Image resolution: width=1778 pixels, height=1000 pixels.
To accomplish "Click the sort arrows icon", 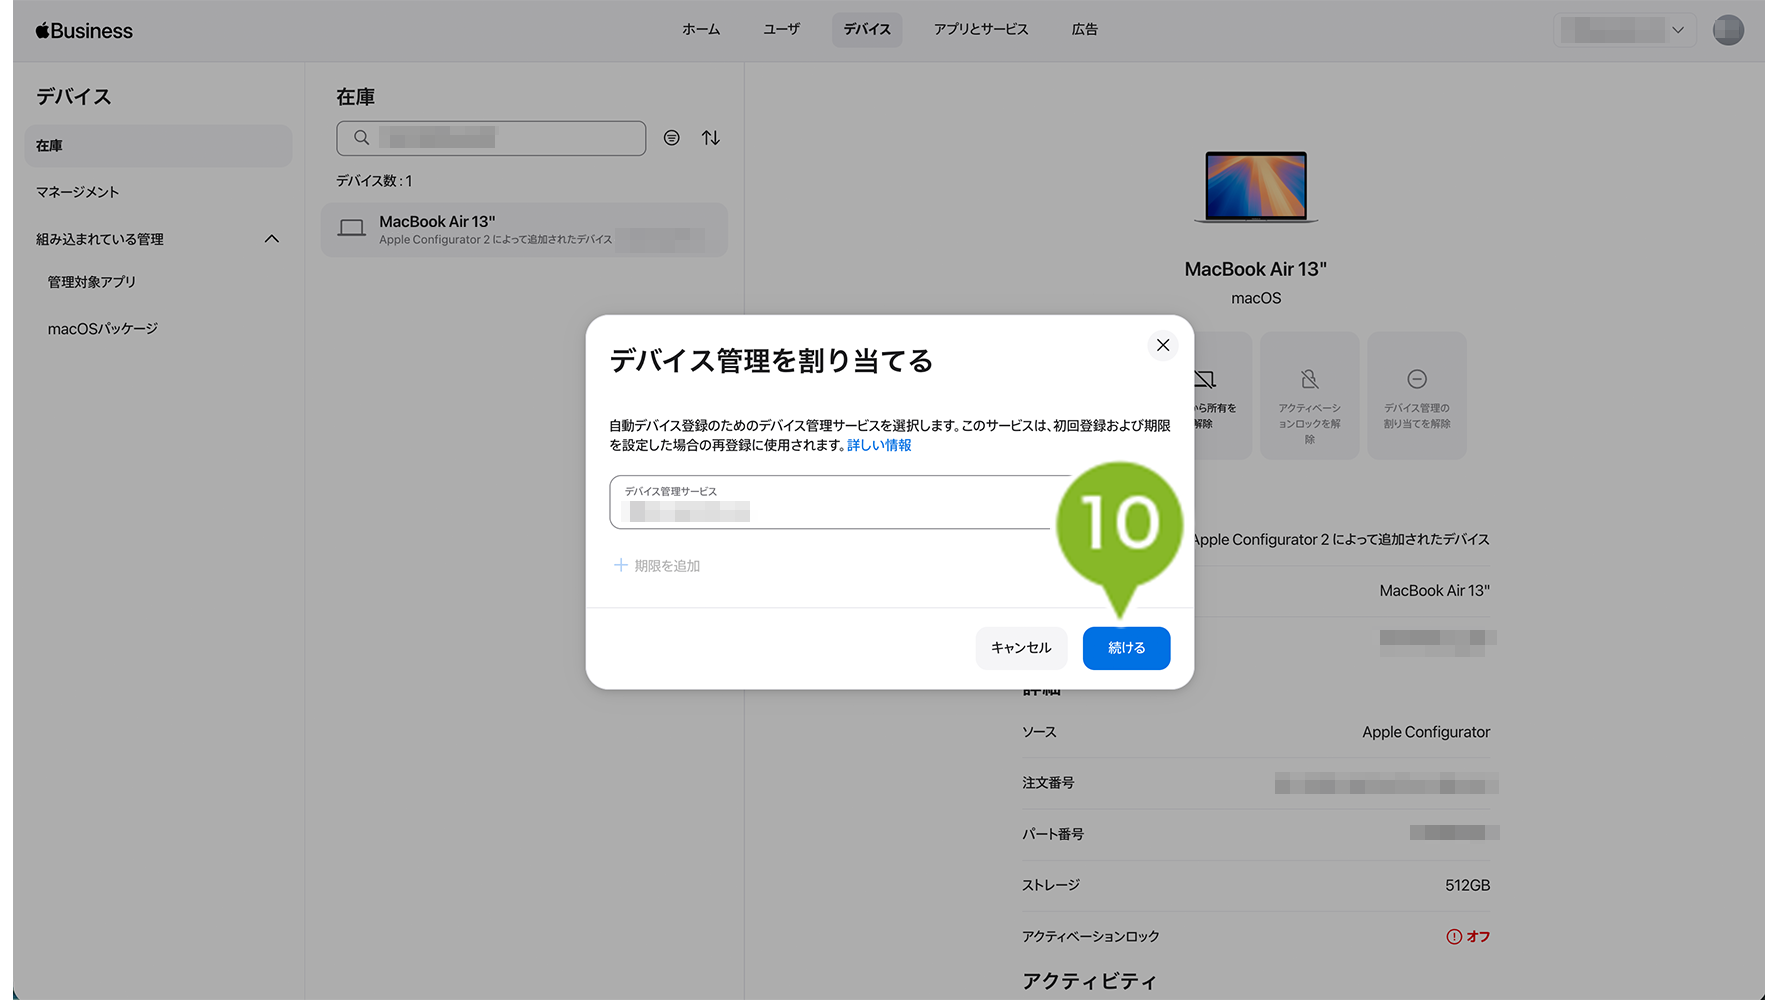I will [710, 138].
